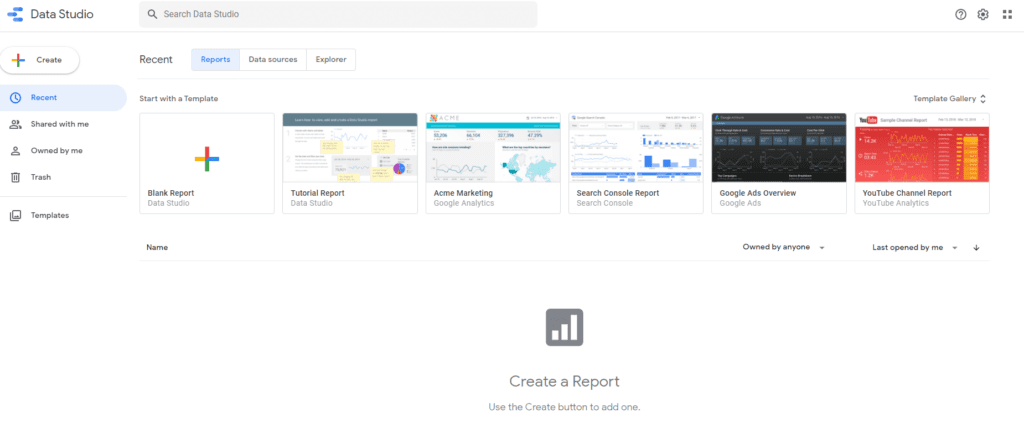Open Owned by me in sidebar
This screenshot has height=428, width=1024.
tap(56, 151)
